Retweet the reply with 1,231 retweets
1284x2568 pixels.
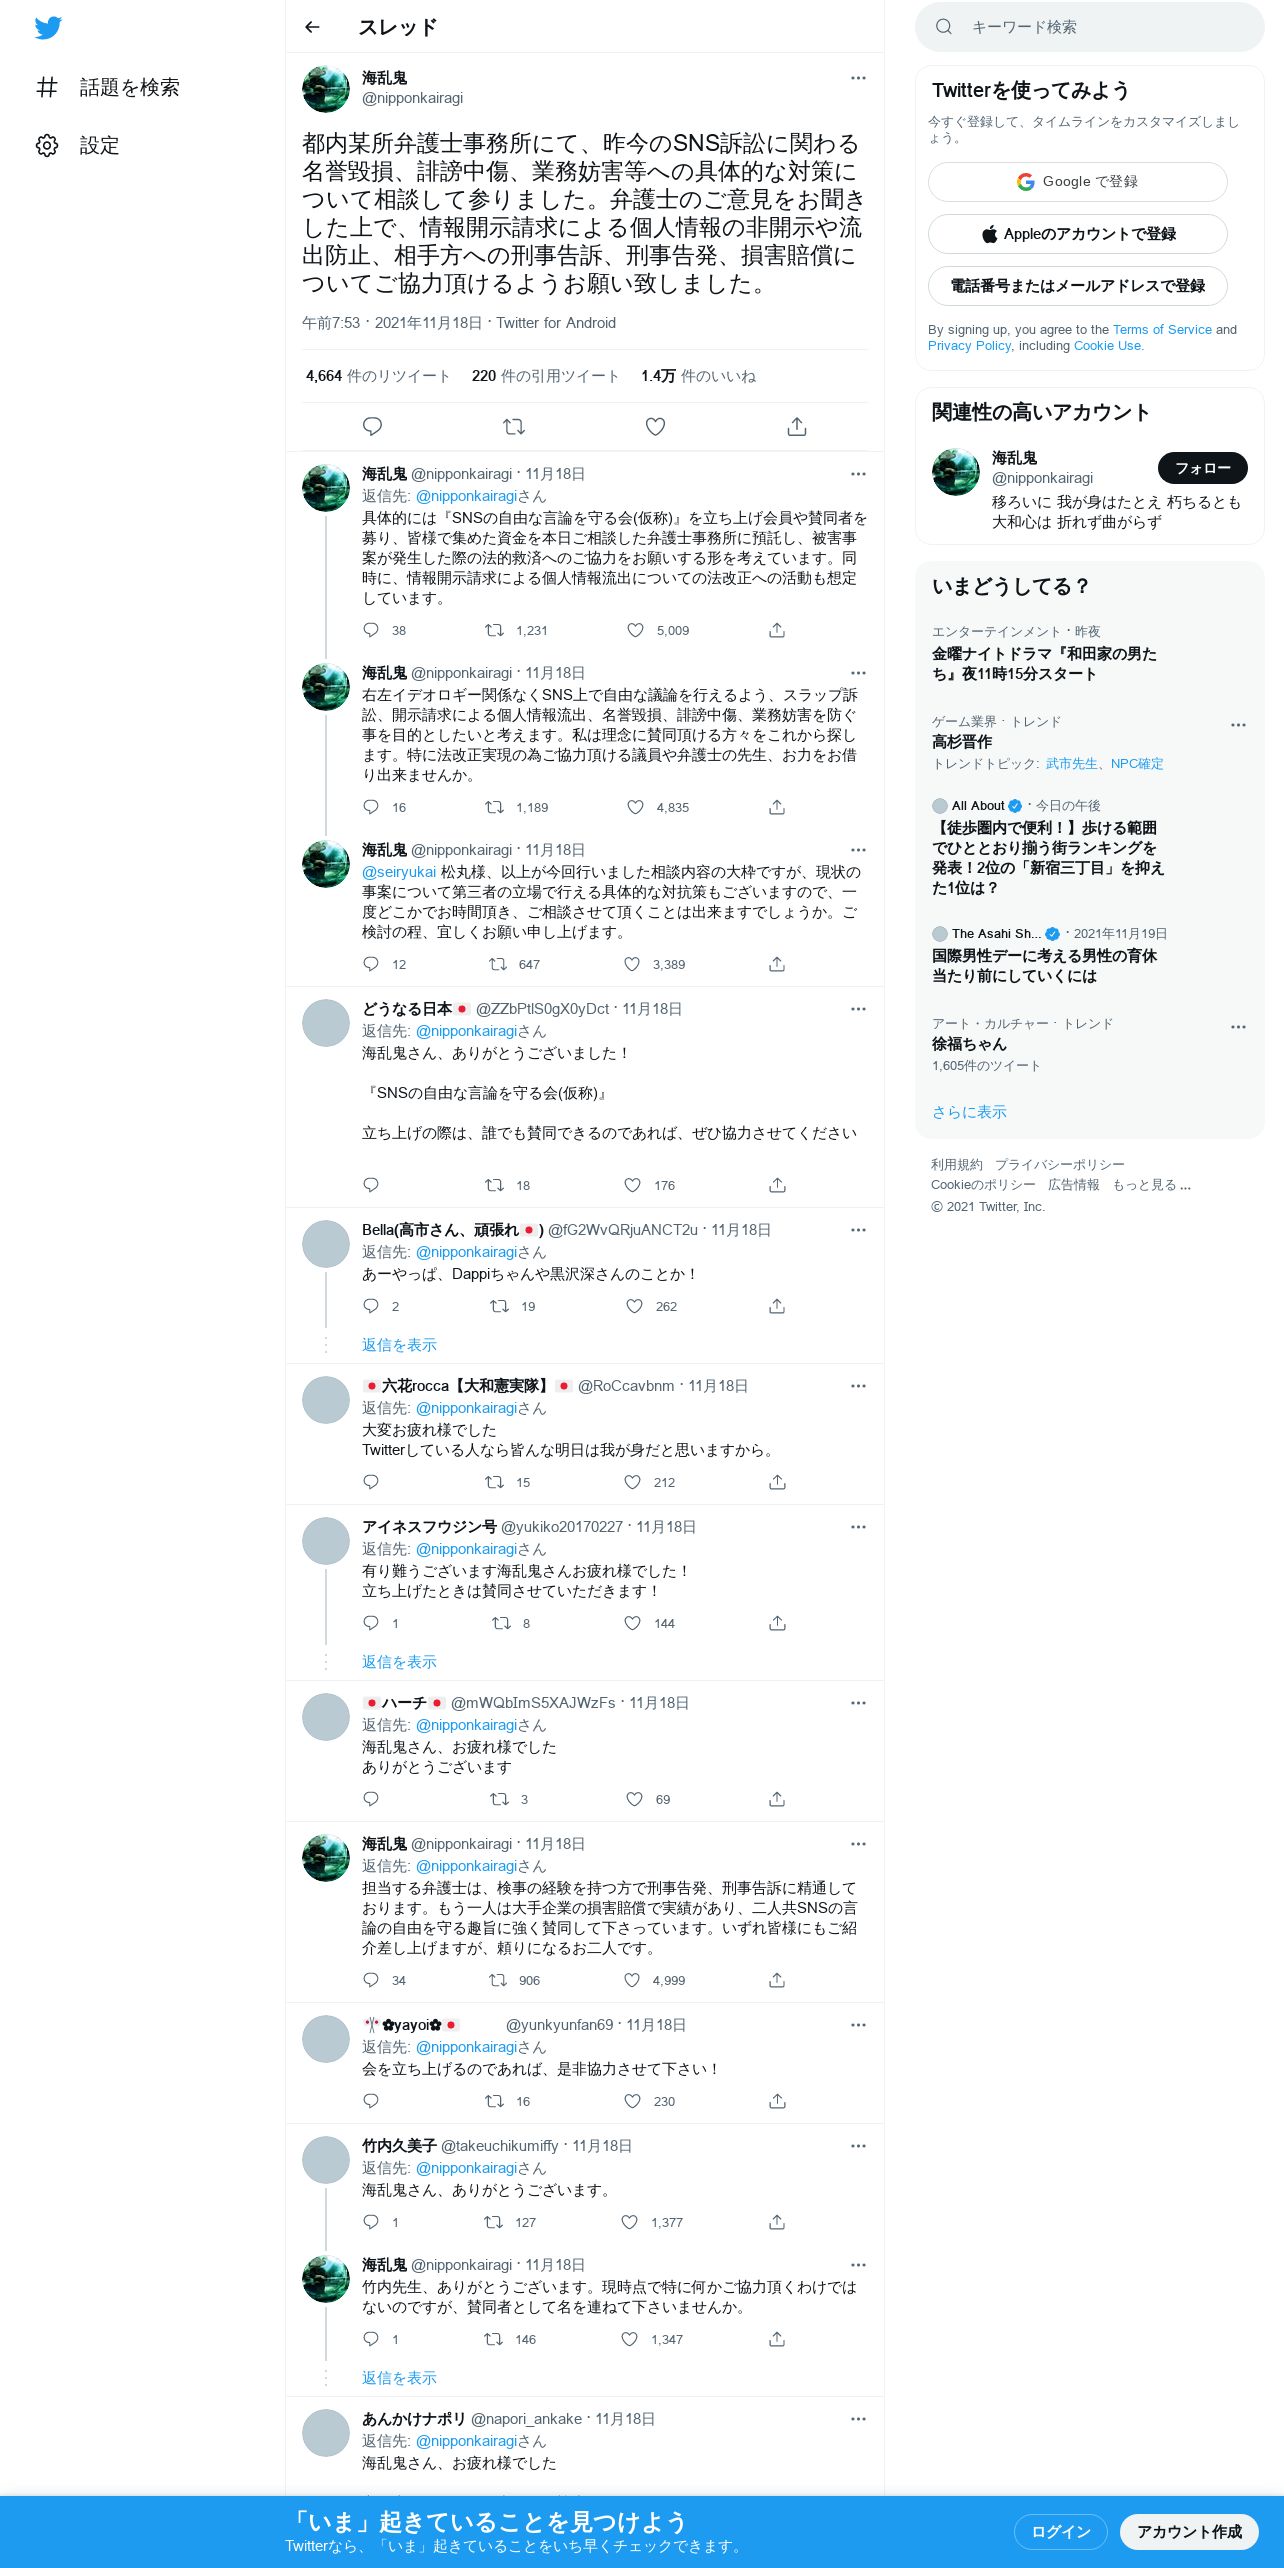click(494, 630)
